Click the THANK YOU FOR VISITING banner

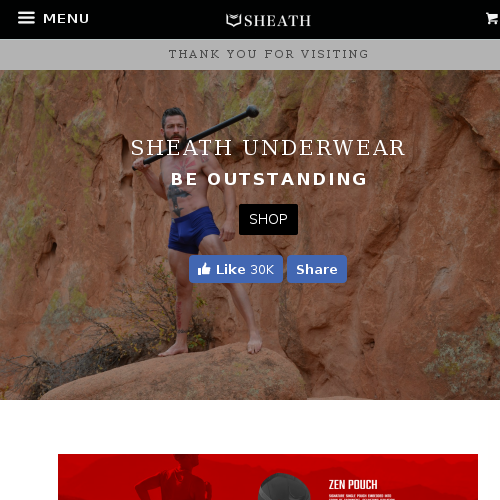[250, 54]
